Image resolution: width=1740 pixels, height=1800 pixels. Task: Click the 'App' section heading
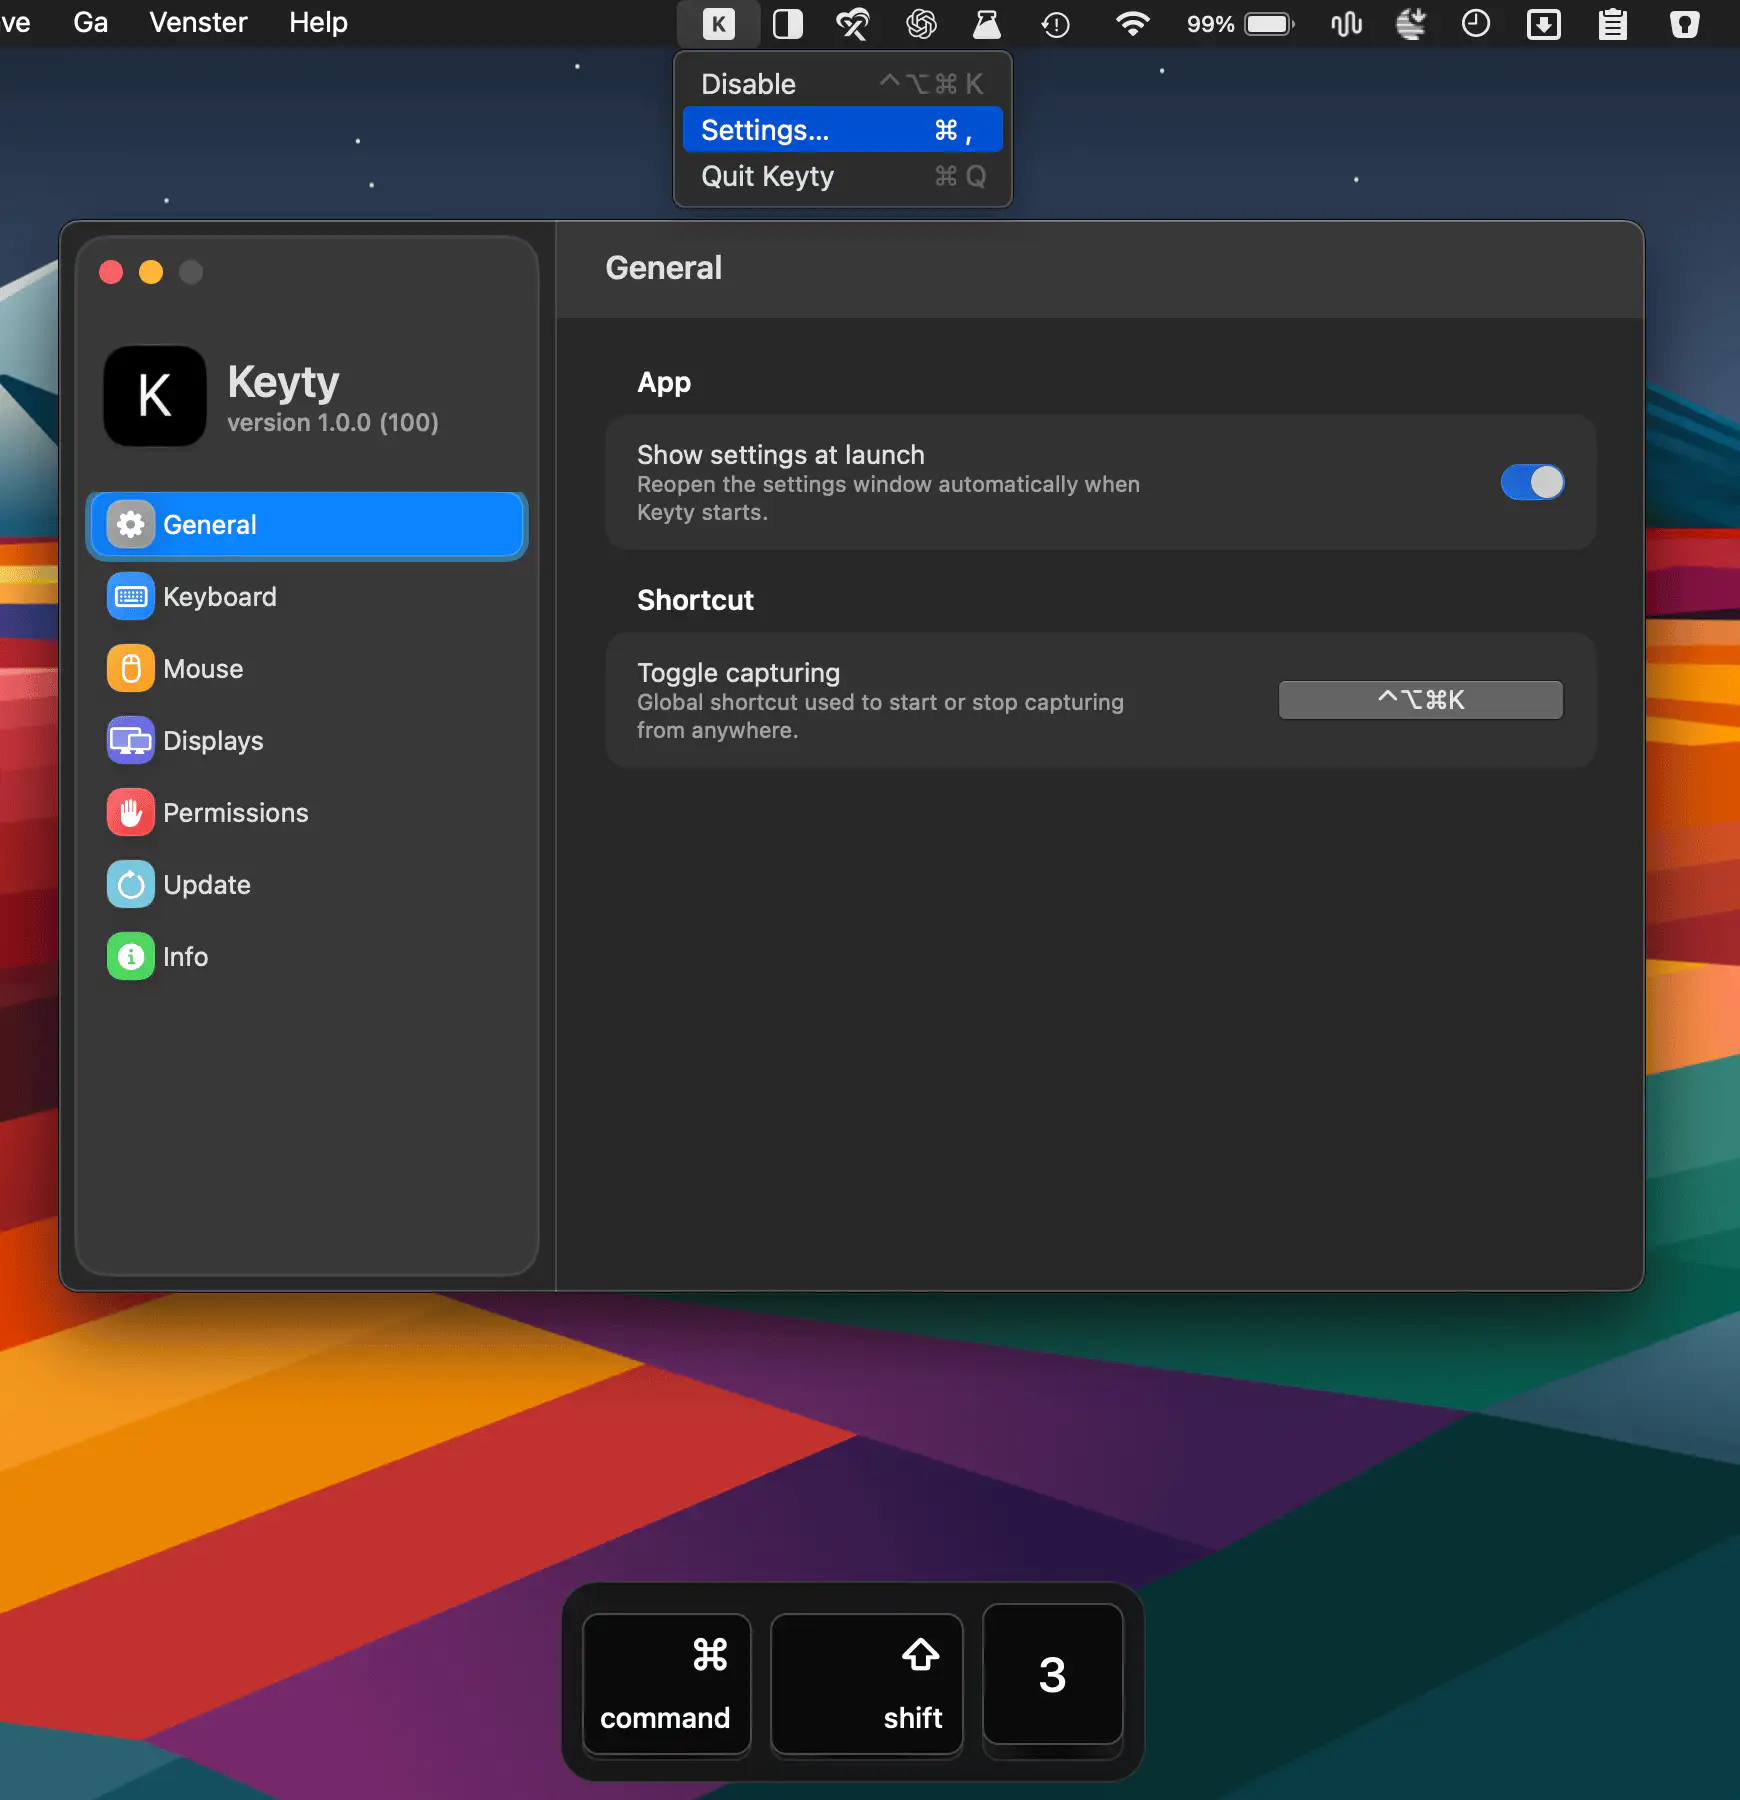pyautogui.click(x=665, y=383)
